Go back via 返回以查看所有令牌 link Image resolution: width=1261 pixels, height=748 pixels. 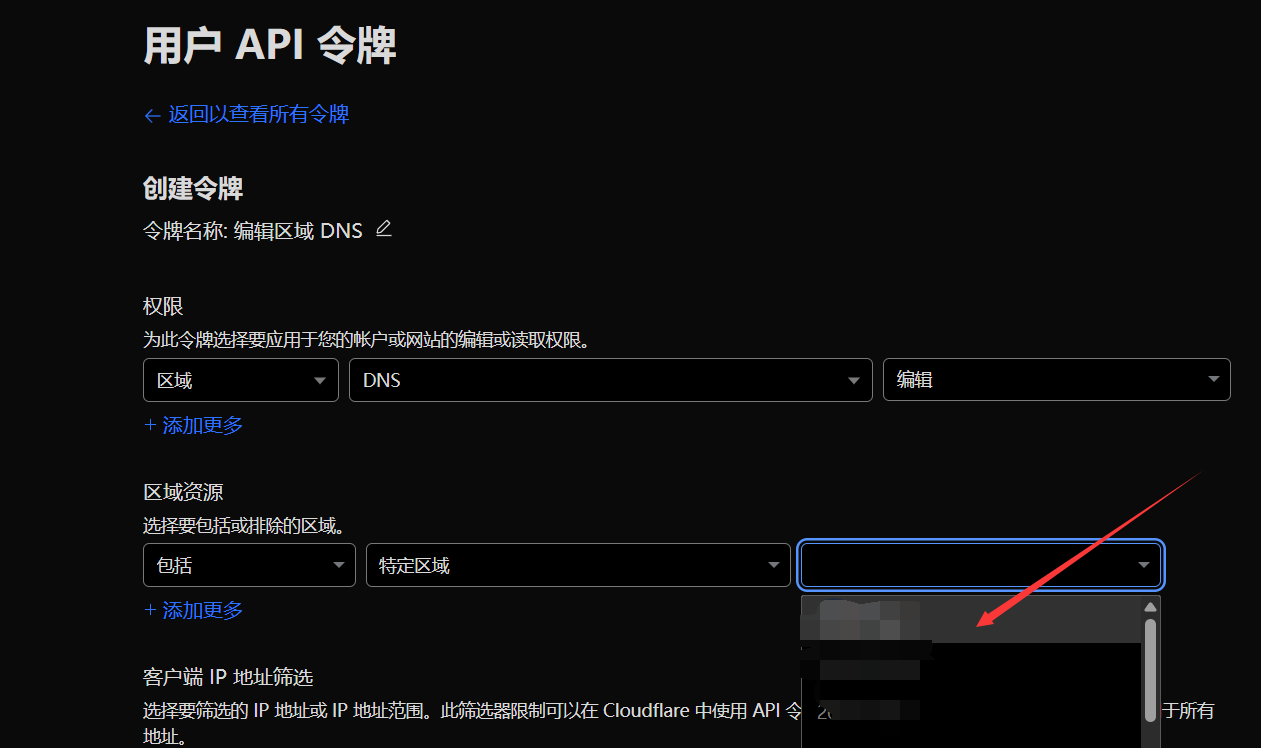258,115
